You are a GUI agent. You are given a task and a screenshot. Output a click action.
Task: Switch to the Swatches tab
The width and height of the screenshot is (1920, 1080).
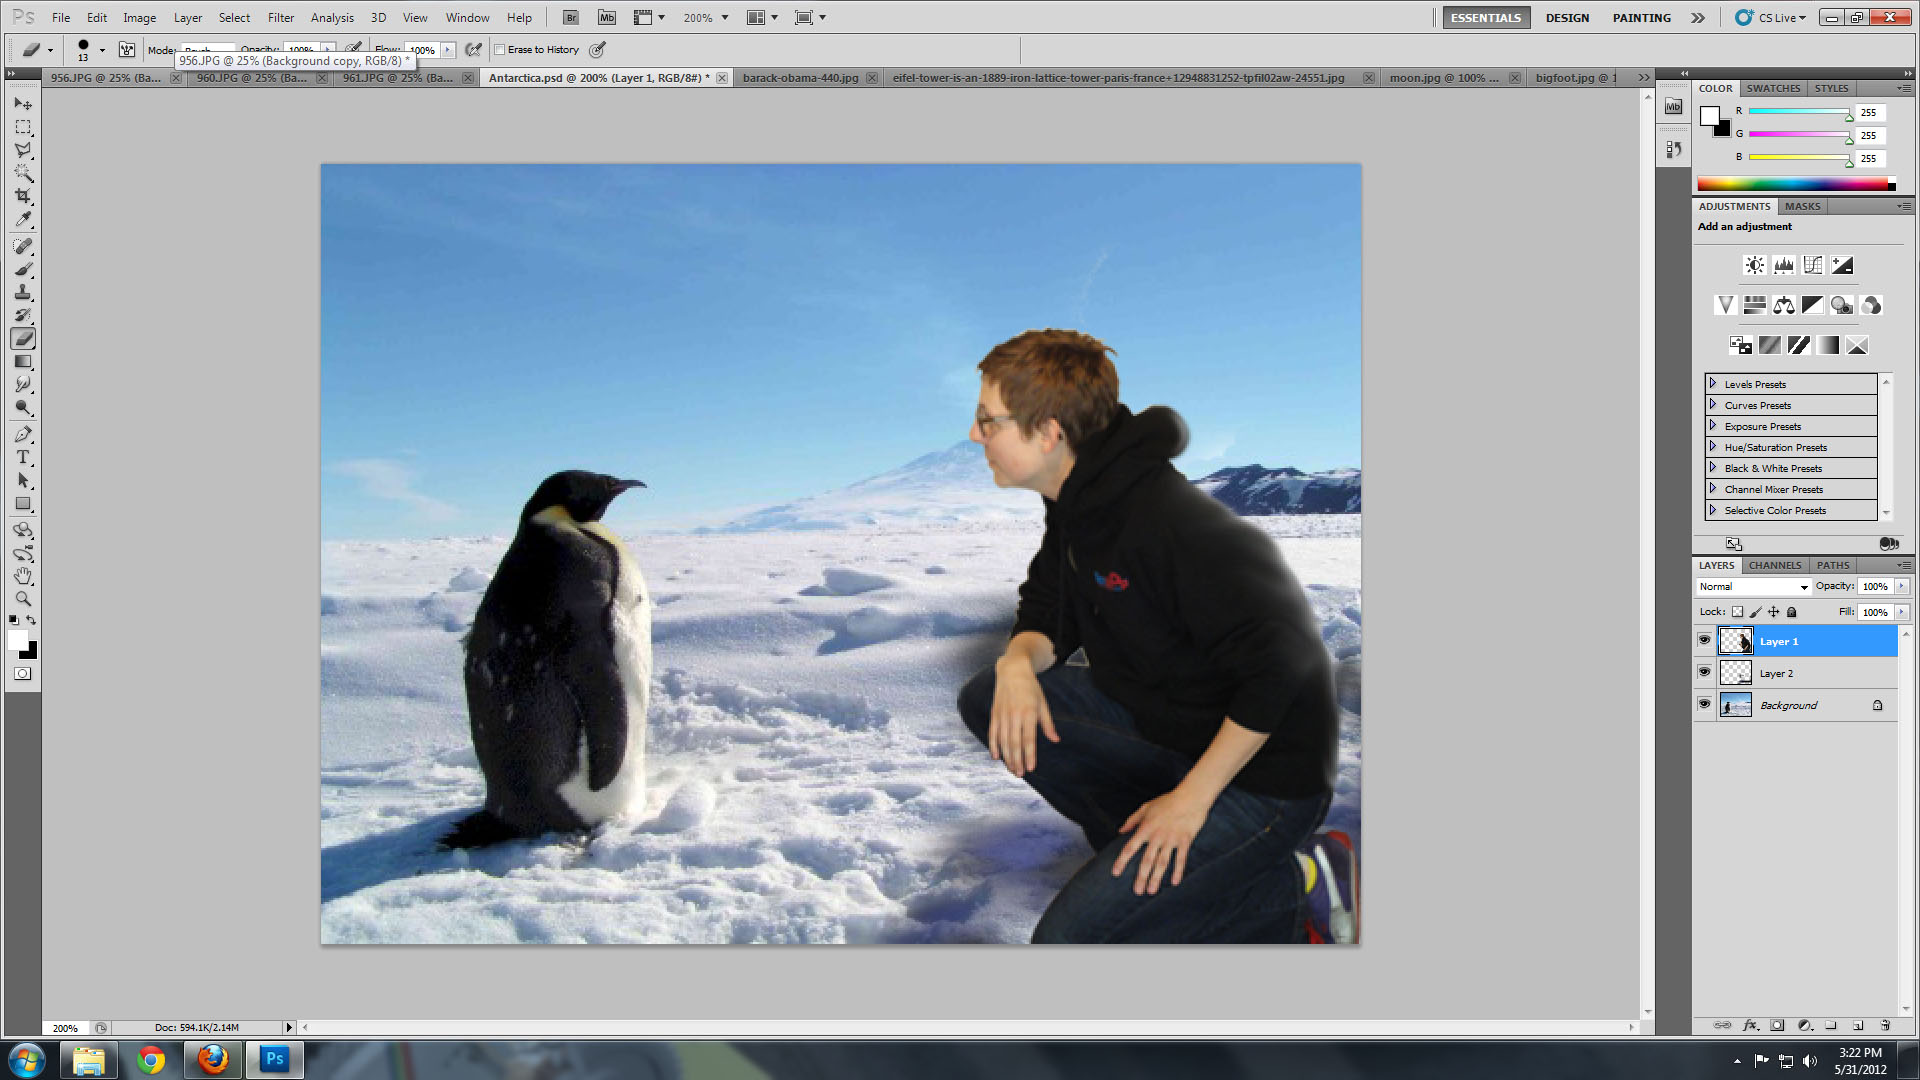pos(1773,88)
